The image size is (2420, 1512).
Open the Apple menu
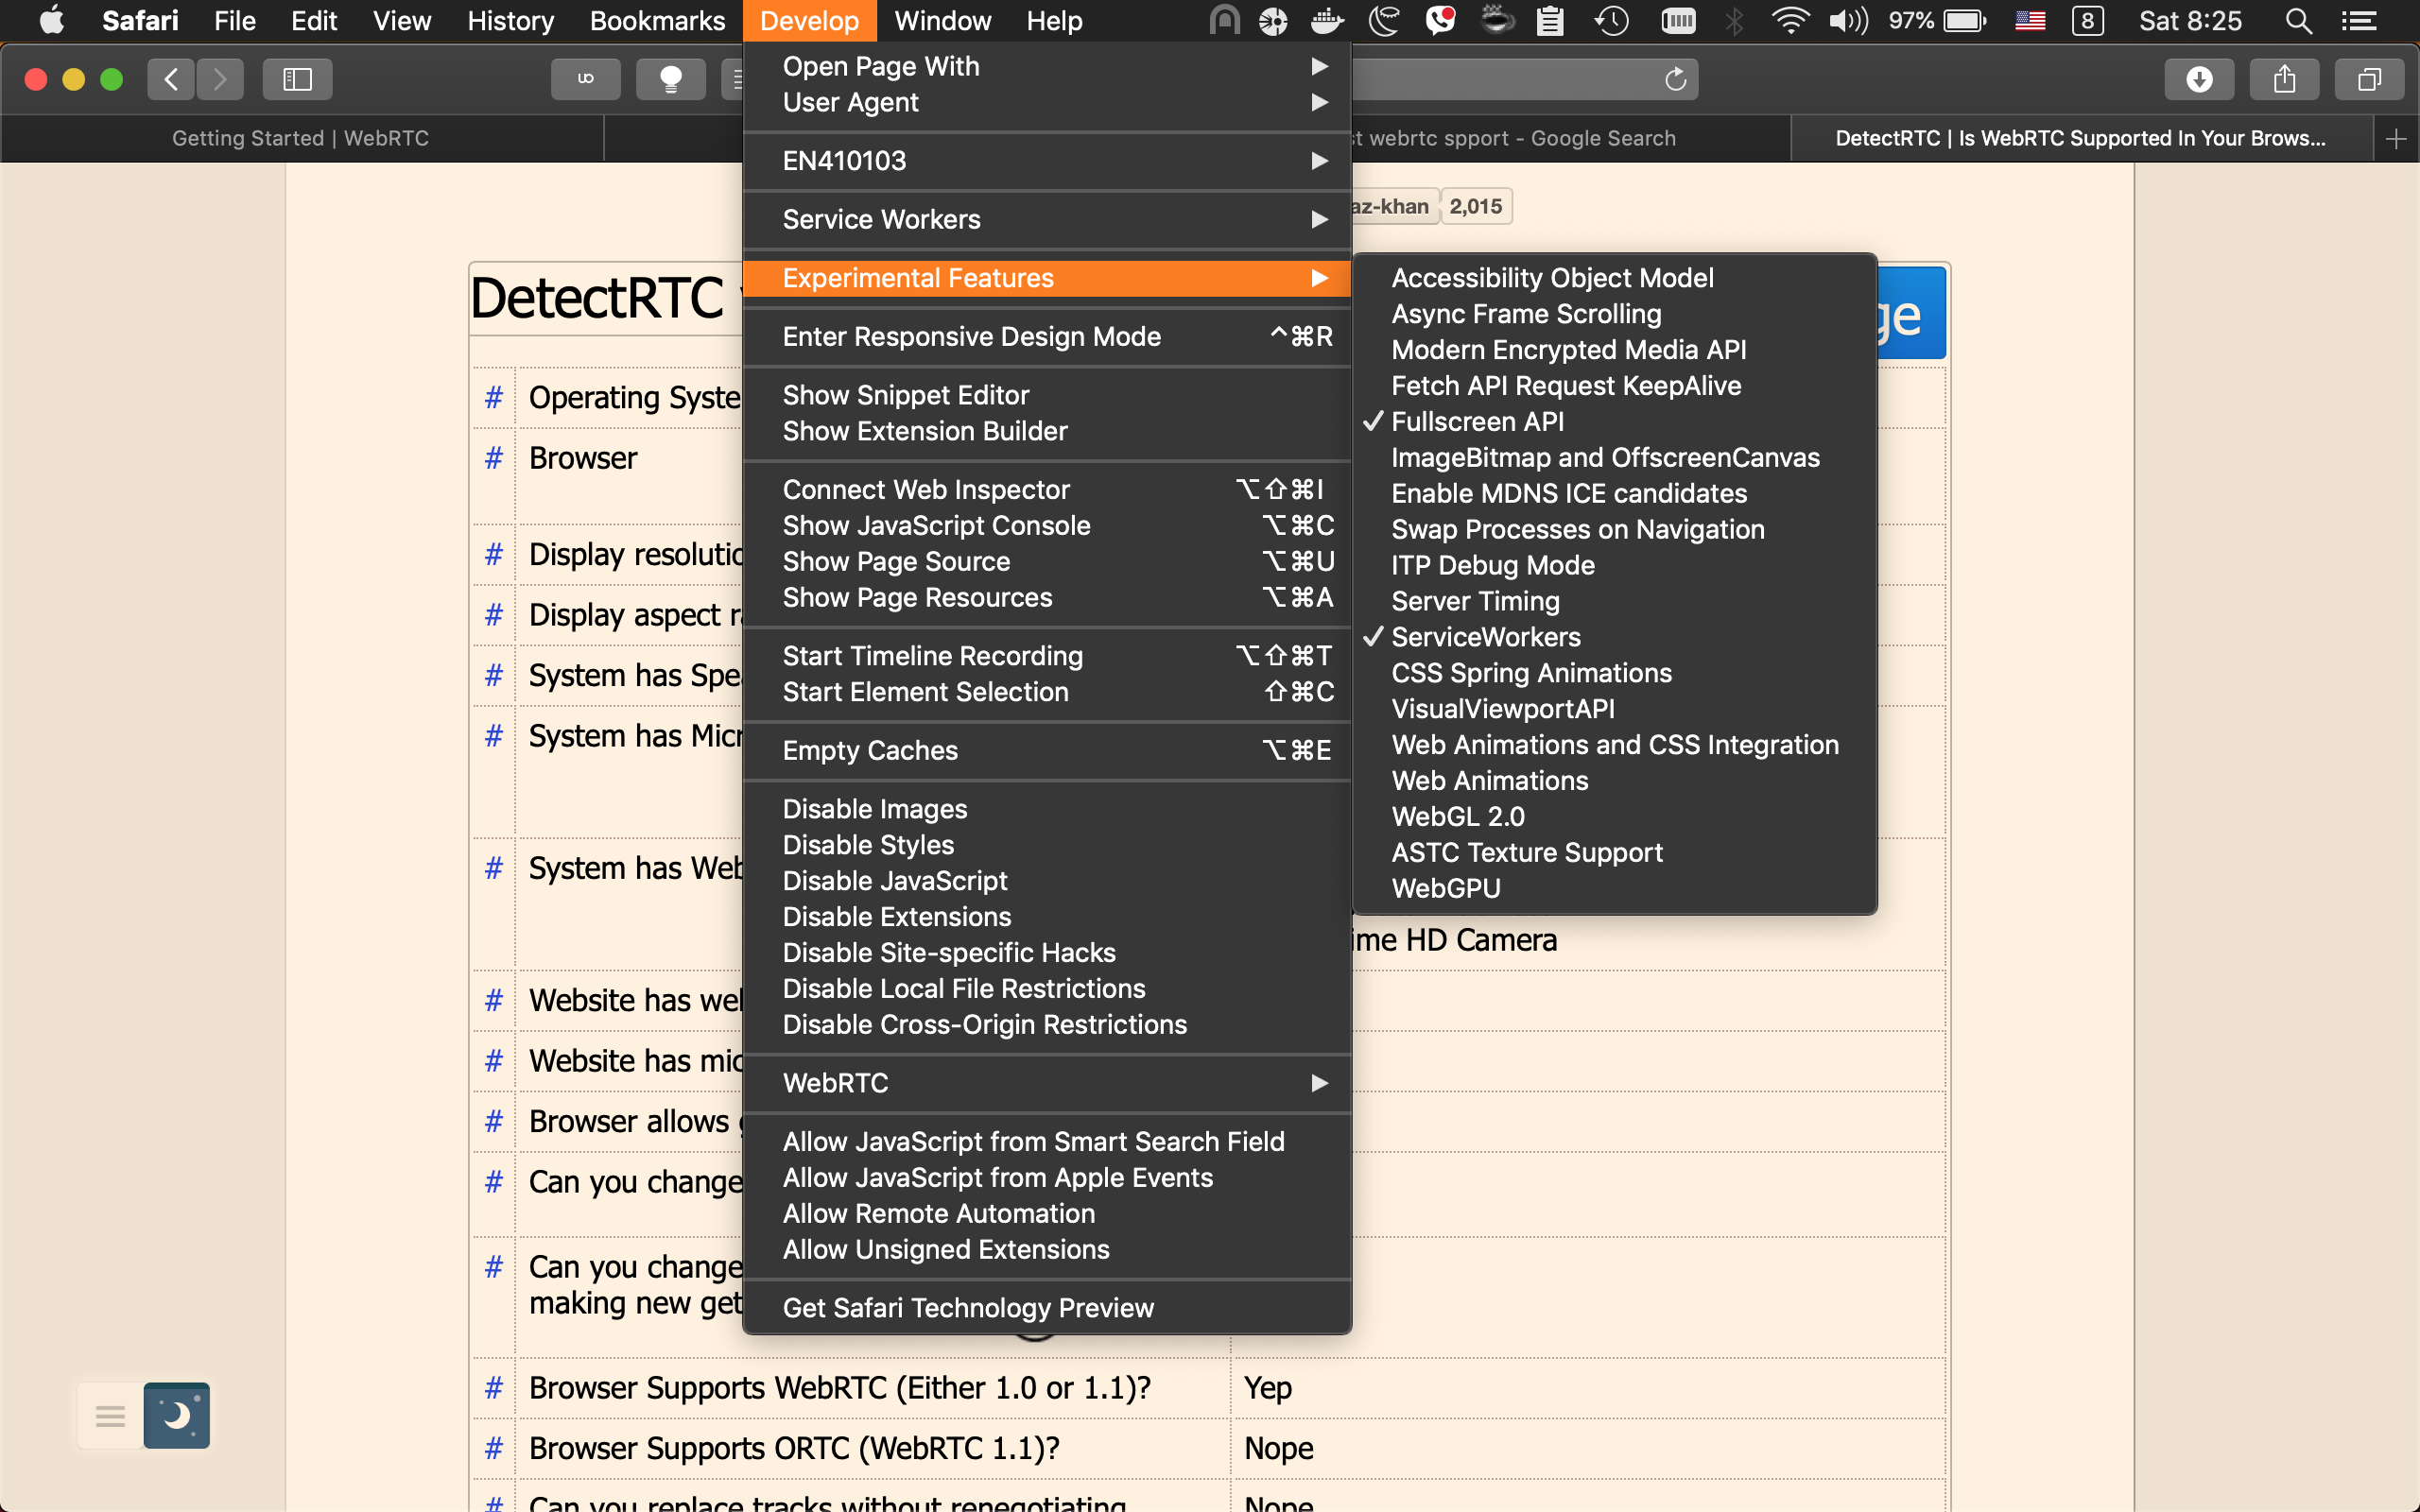point(50,21)
